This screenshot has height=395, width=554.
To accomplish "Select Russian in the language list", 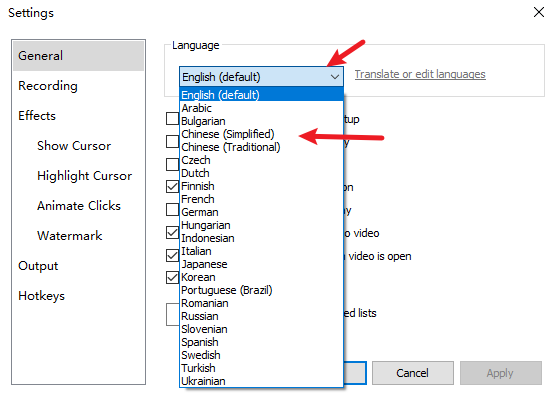I will click(x=261, y=316).
